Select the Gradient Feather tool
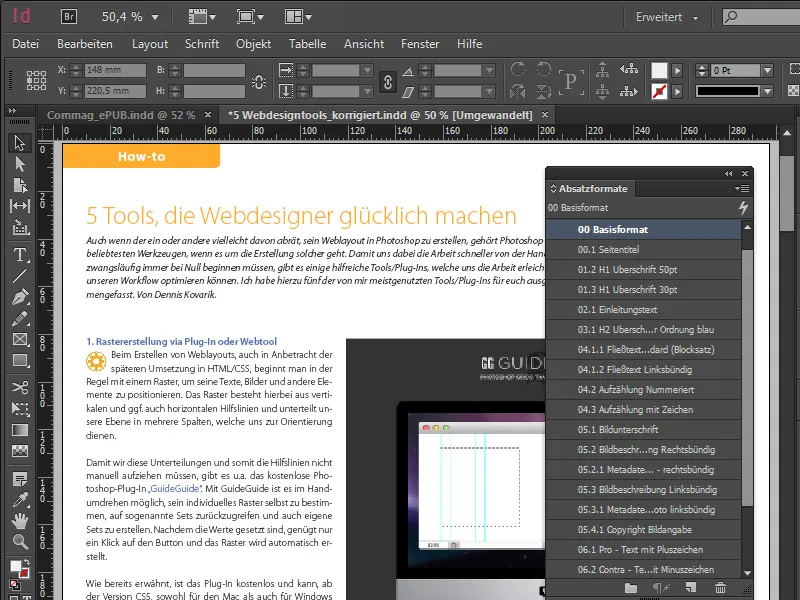The image size is (800, 600). tap(19, 451)
